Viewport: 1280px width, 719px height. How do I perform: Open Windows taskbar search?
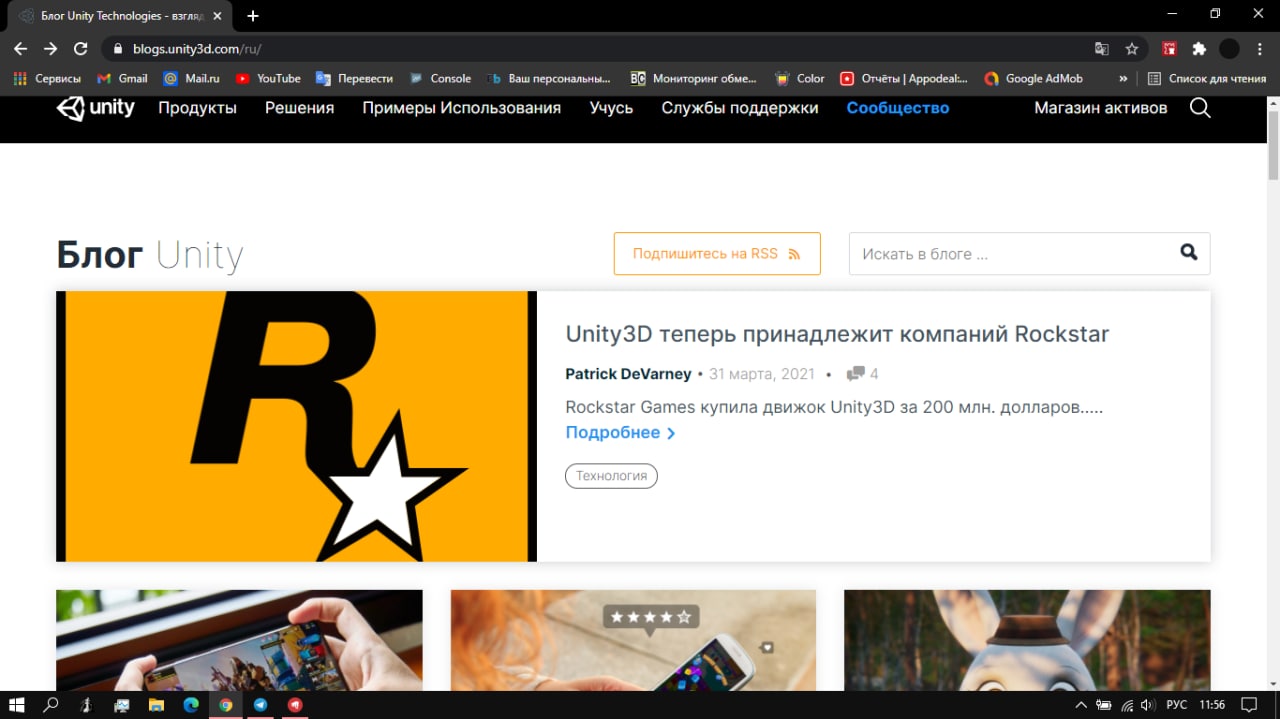pos(51,705)
